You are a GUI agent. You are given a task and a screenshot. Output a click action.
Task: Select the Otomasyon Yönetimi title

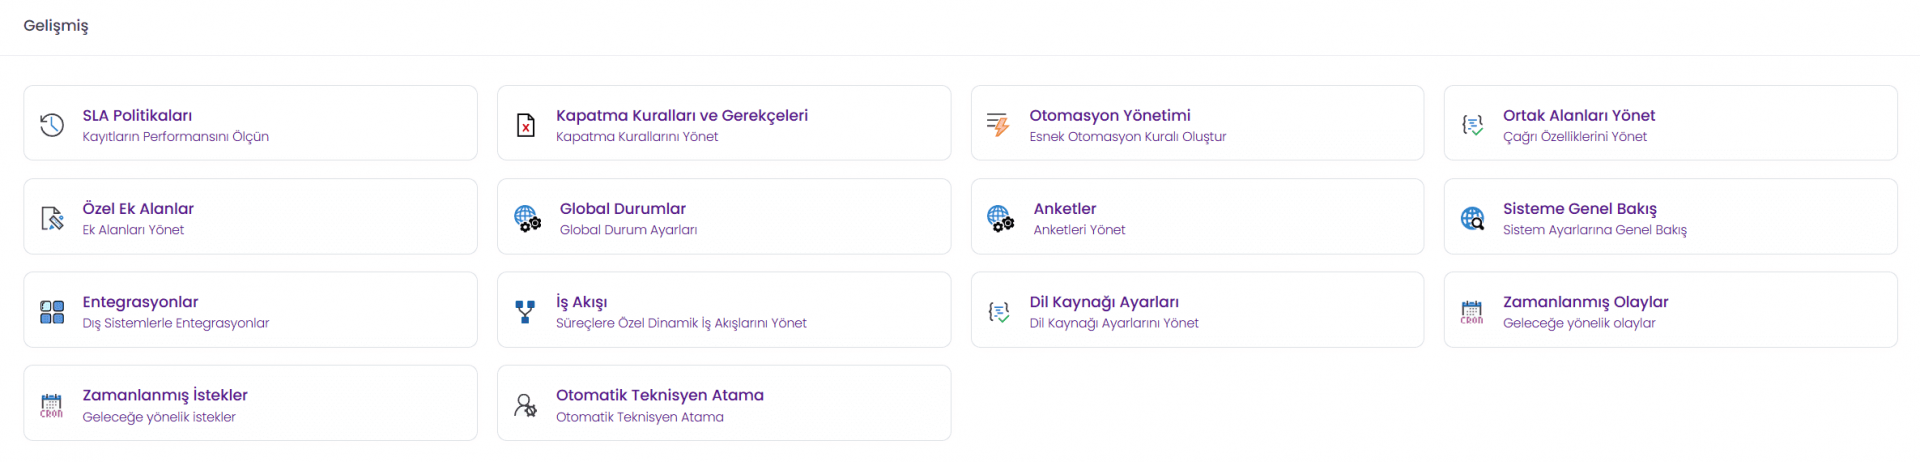(x=1109, y=115)
